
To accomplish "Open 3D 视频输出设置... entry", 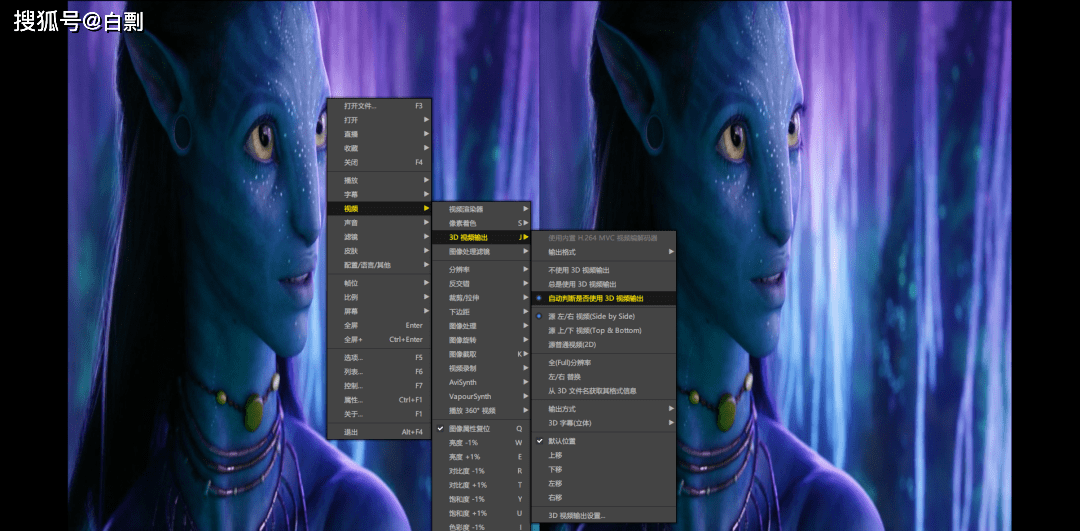I will pyautogui.click(x=603, y=515).
